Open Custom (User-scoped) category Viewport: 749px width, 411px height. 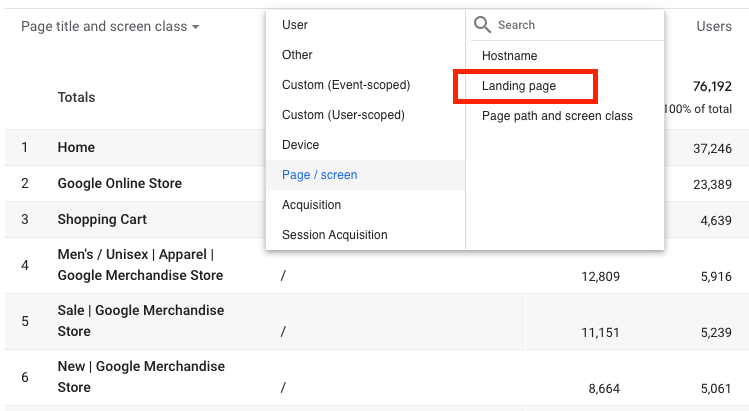click(x=343, y=115)
